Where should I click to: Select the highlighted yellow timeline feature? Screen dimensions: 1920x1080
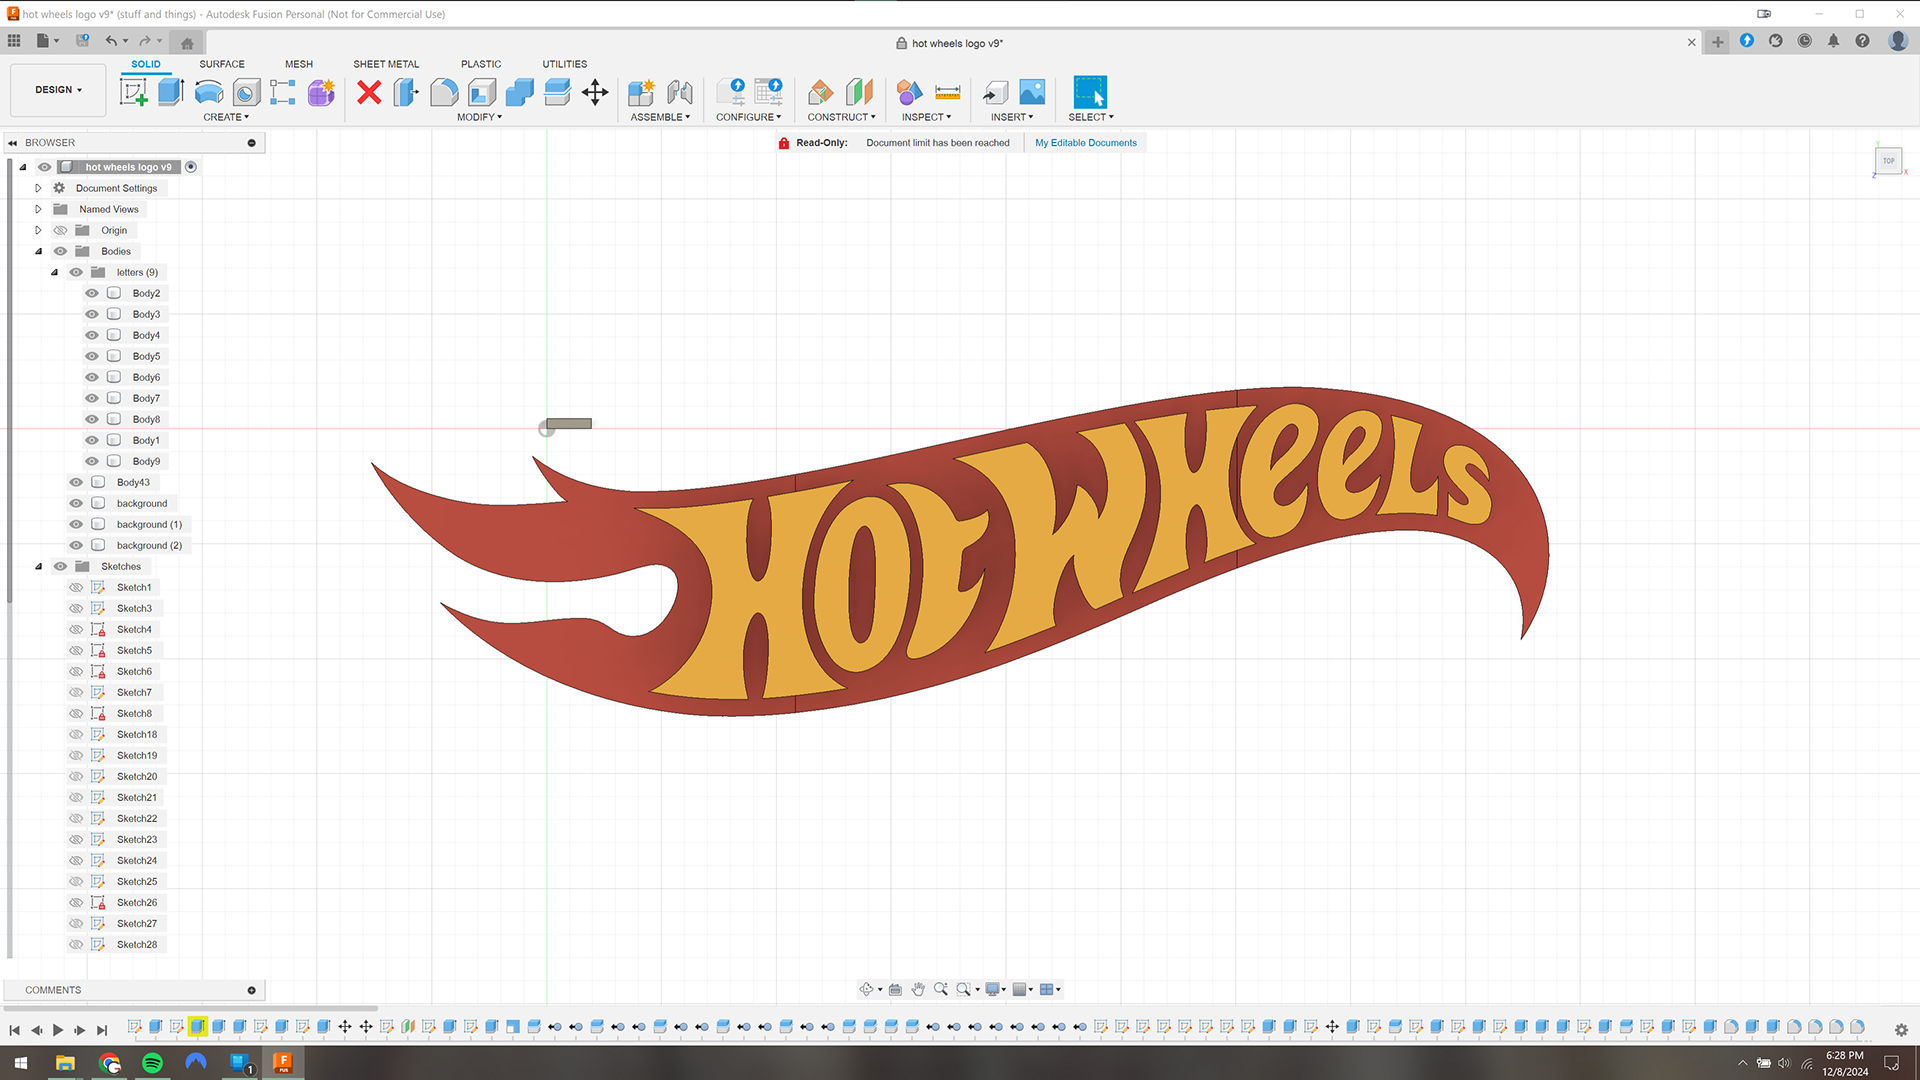197,1026
